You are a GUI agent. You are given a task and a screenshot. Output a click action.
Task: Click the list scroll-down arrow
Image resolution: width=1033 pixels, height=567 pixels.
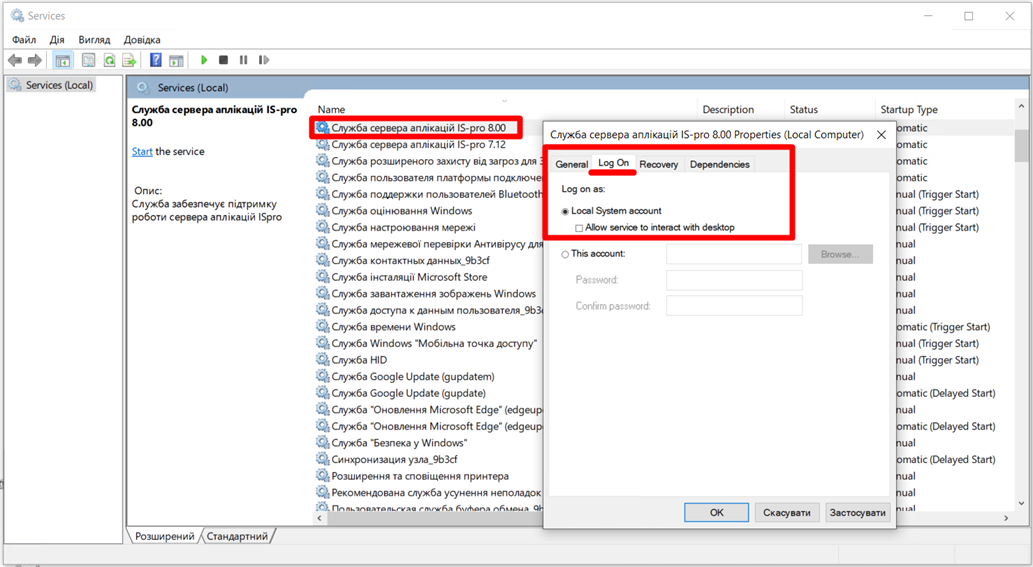point(1021,504)
